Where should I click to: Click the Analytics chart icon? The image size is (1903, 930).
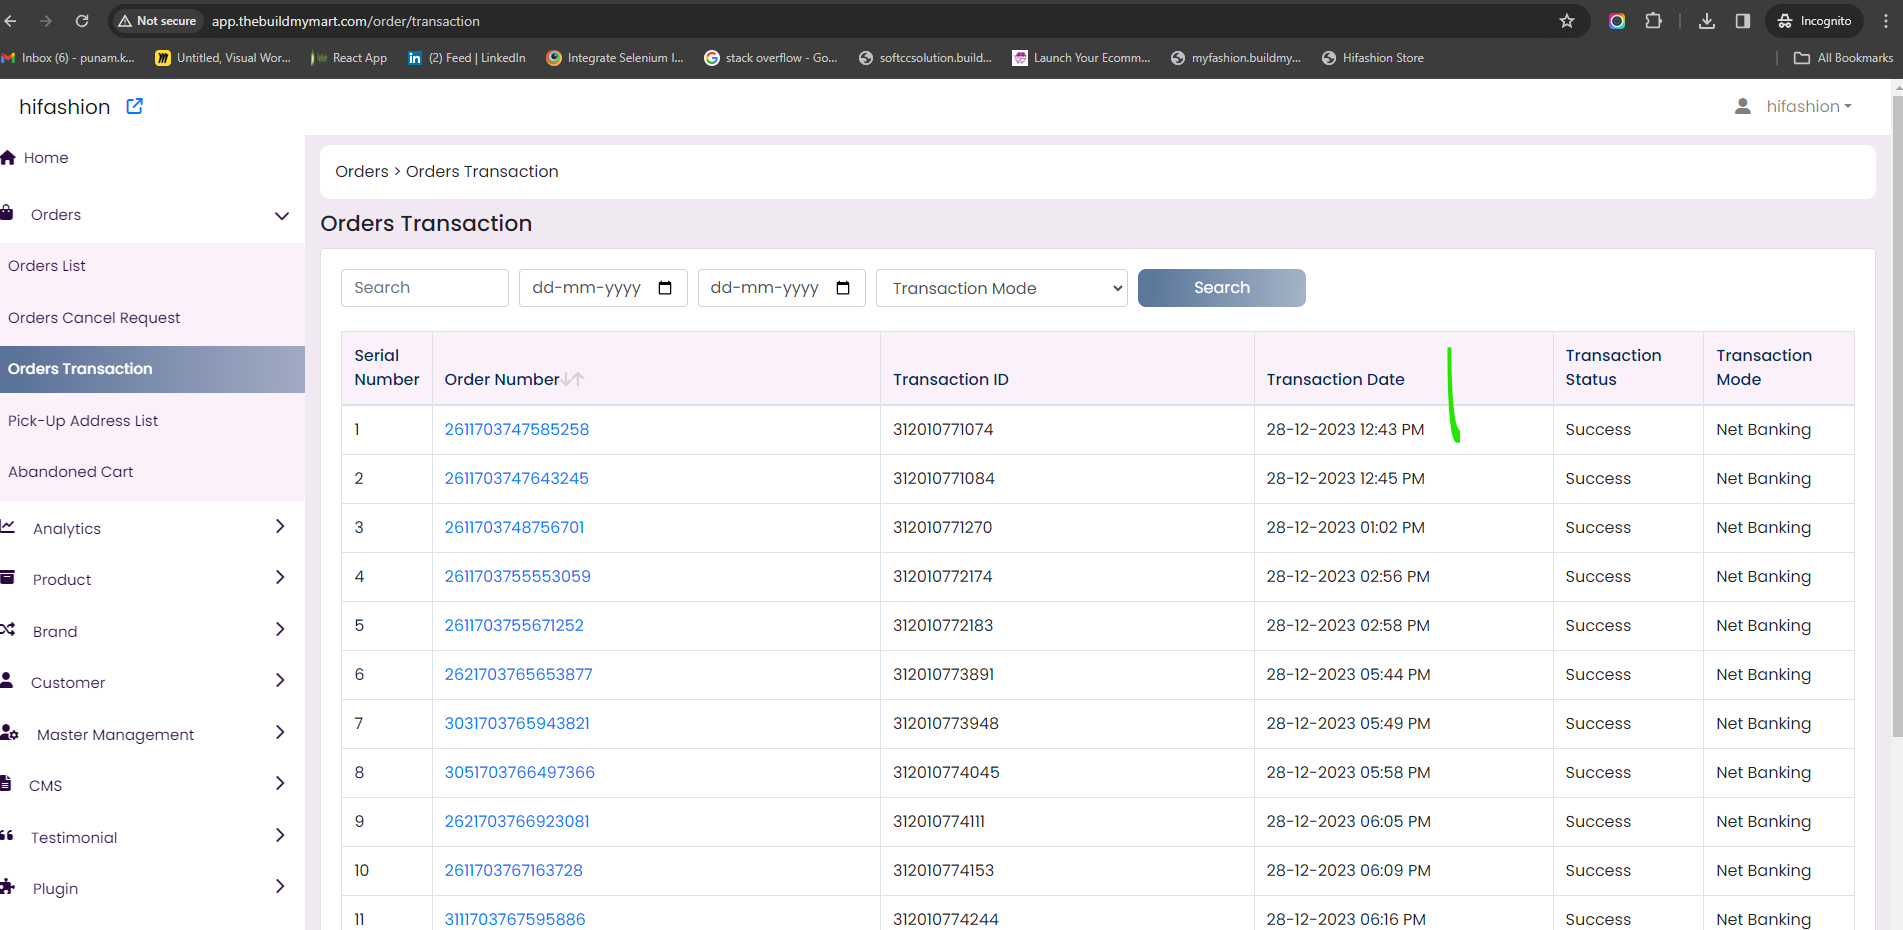point(7,526)
